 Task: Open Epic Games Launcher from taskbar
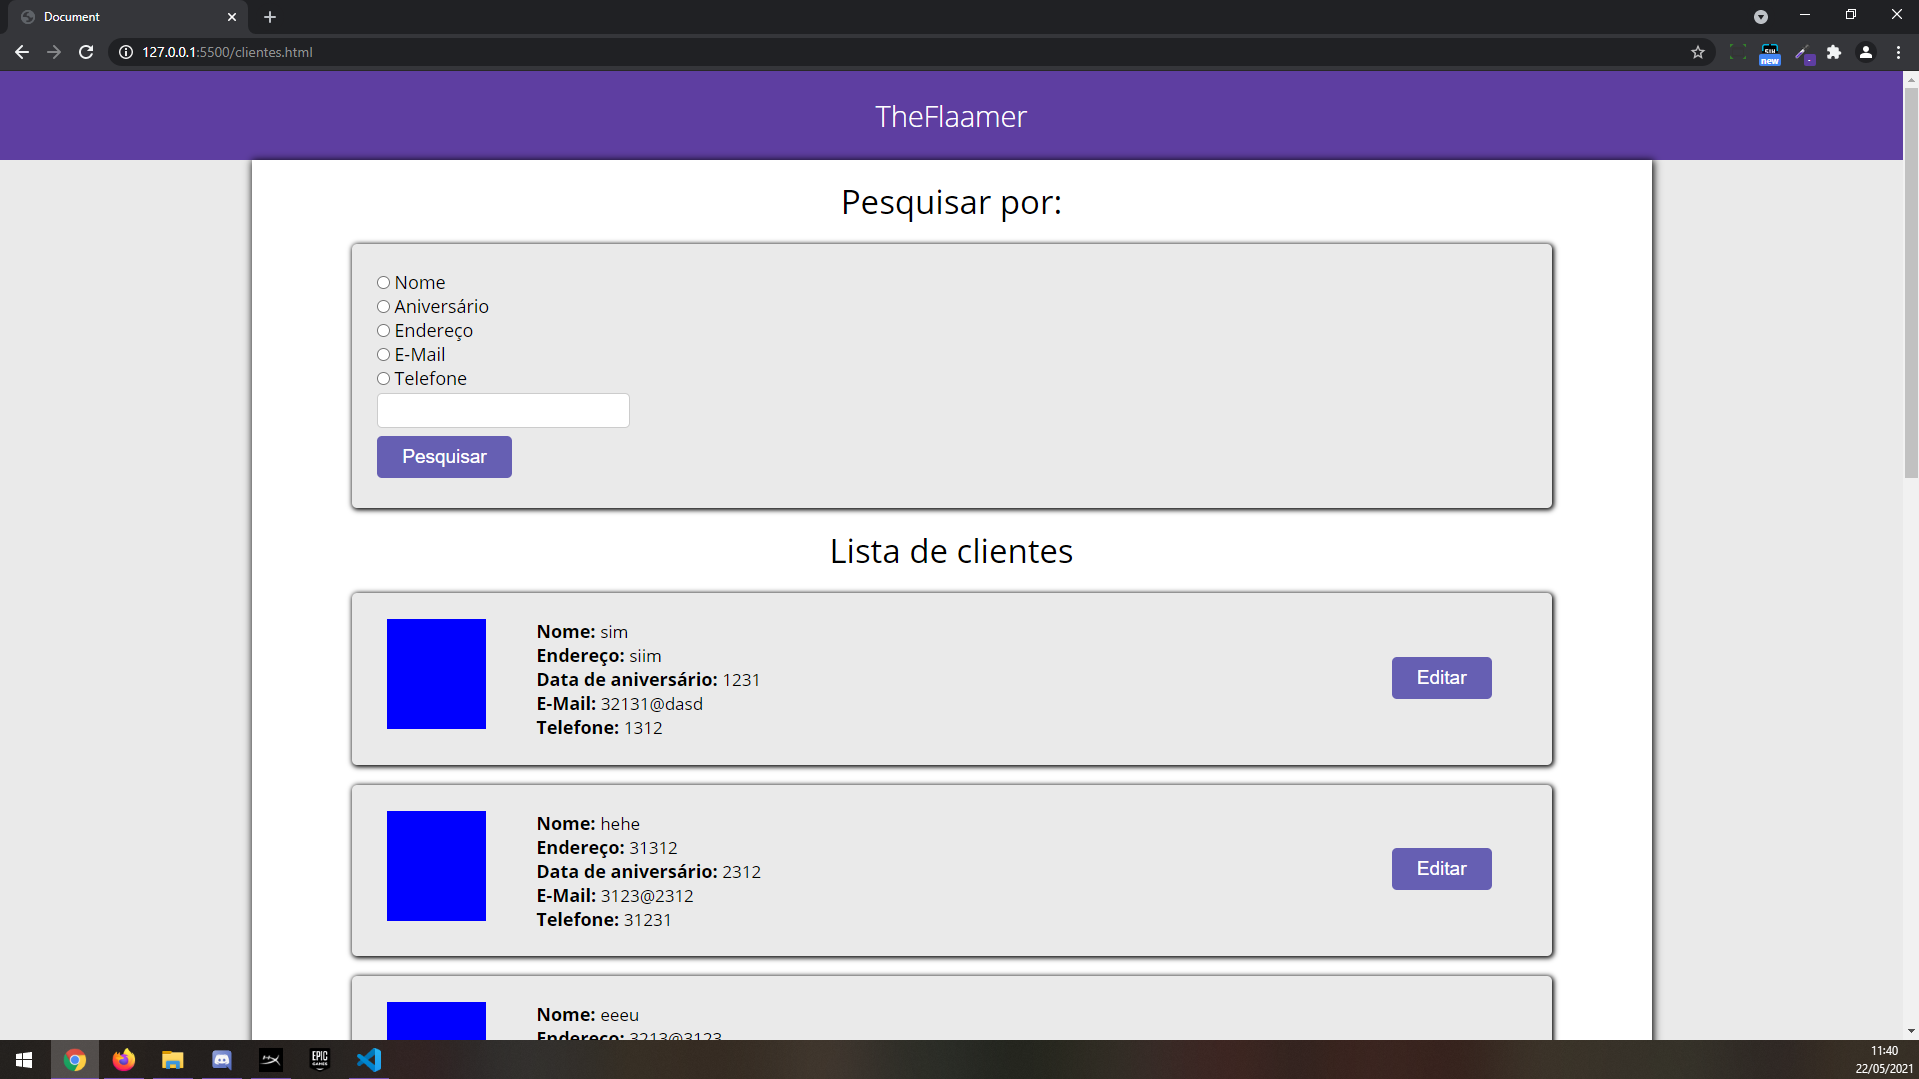click(320, 1060)
